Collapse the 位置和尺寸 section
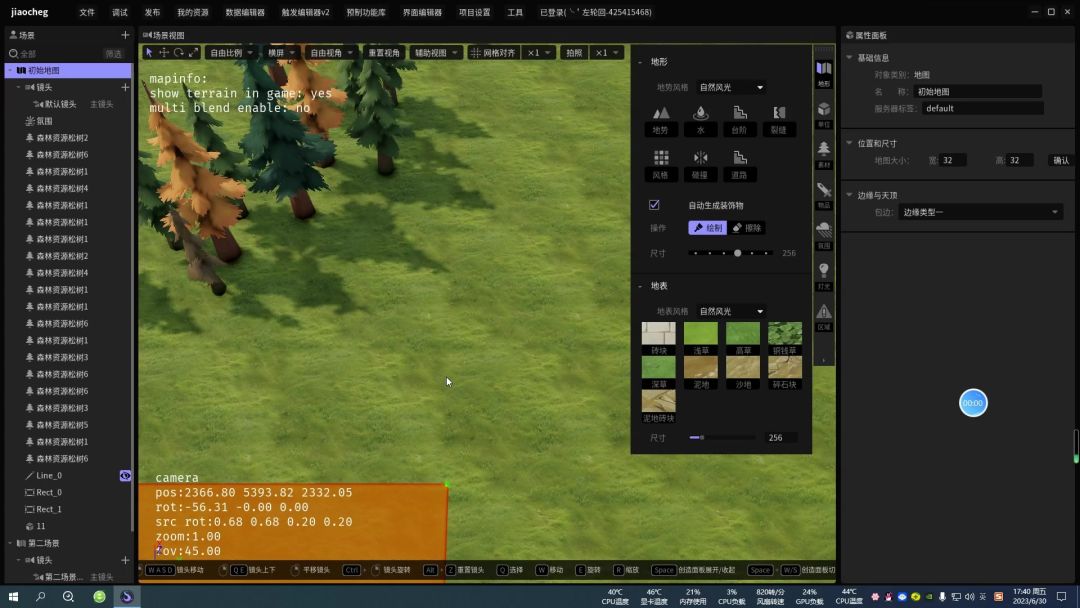 coord(849,143)
